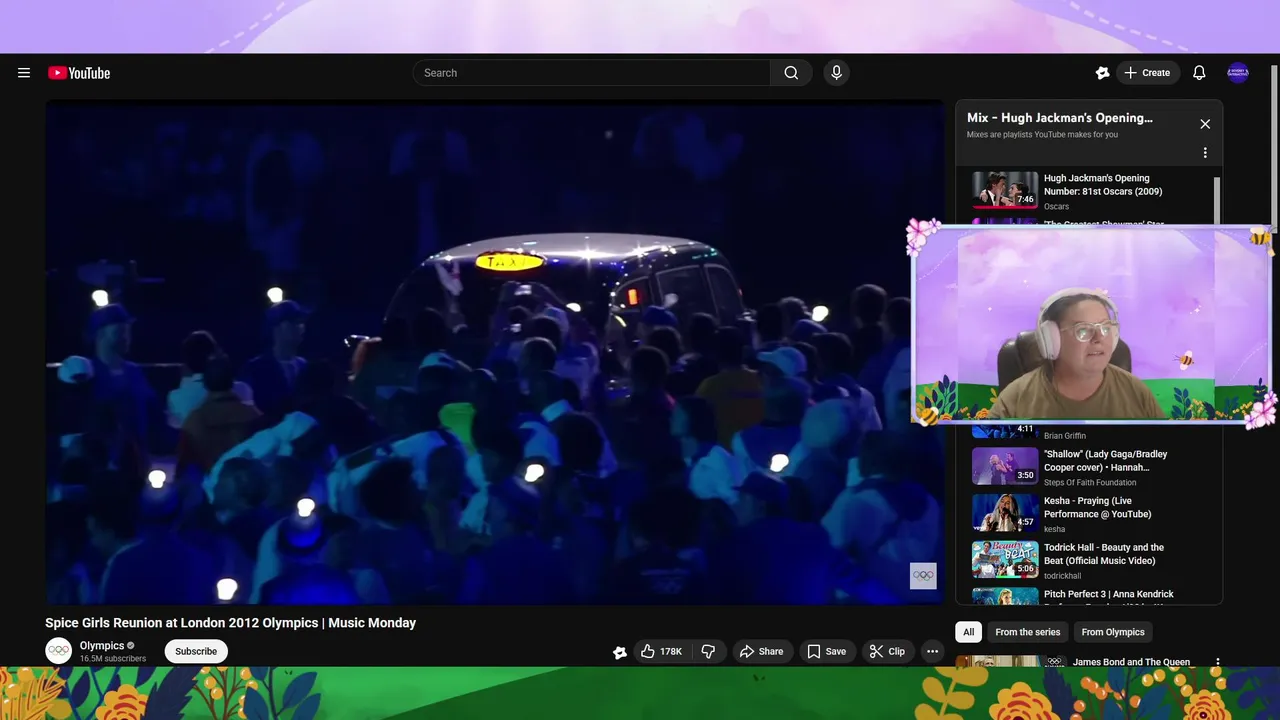Screen dimensions: 1280x720
Task: Like the video with 178K likes
Action: [x=660, y=651]
